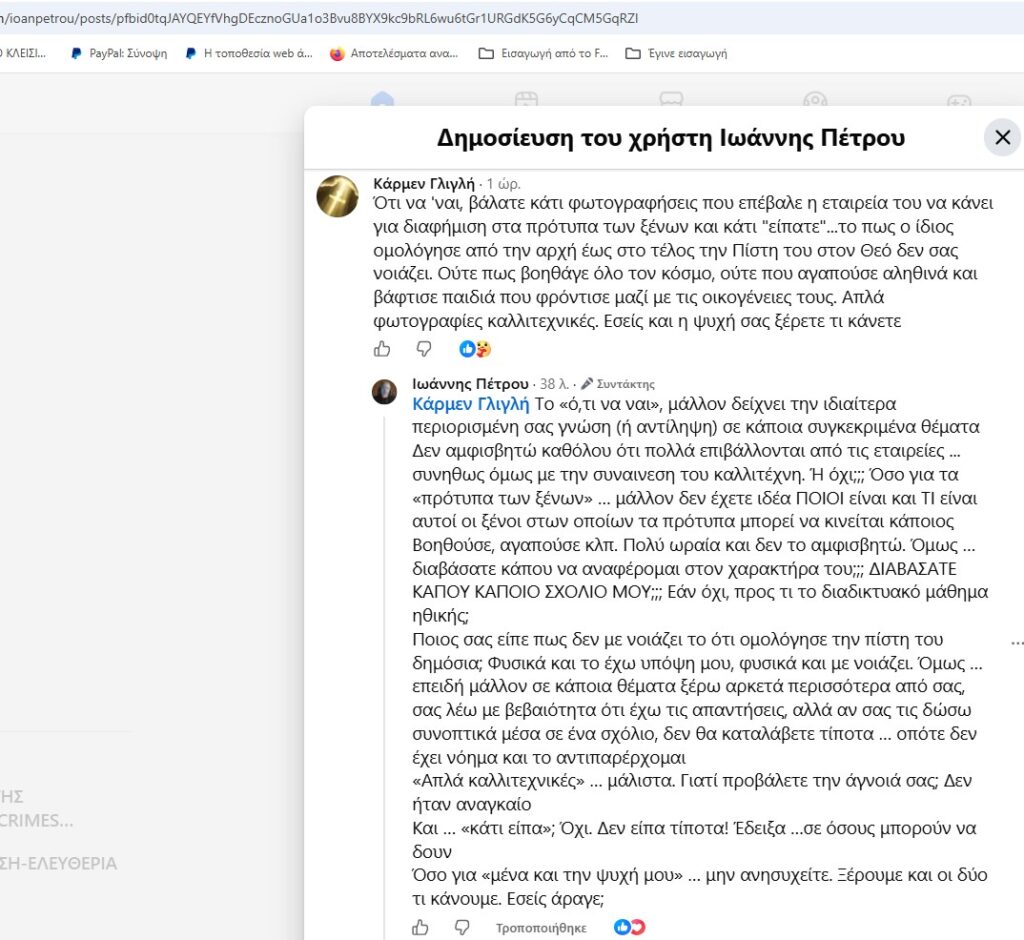Screen dimensions: 1024x940
Task: Dislike Ιωάννης Πέτρου's reply with thumbs down
Action: (462, 927)
